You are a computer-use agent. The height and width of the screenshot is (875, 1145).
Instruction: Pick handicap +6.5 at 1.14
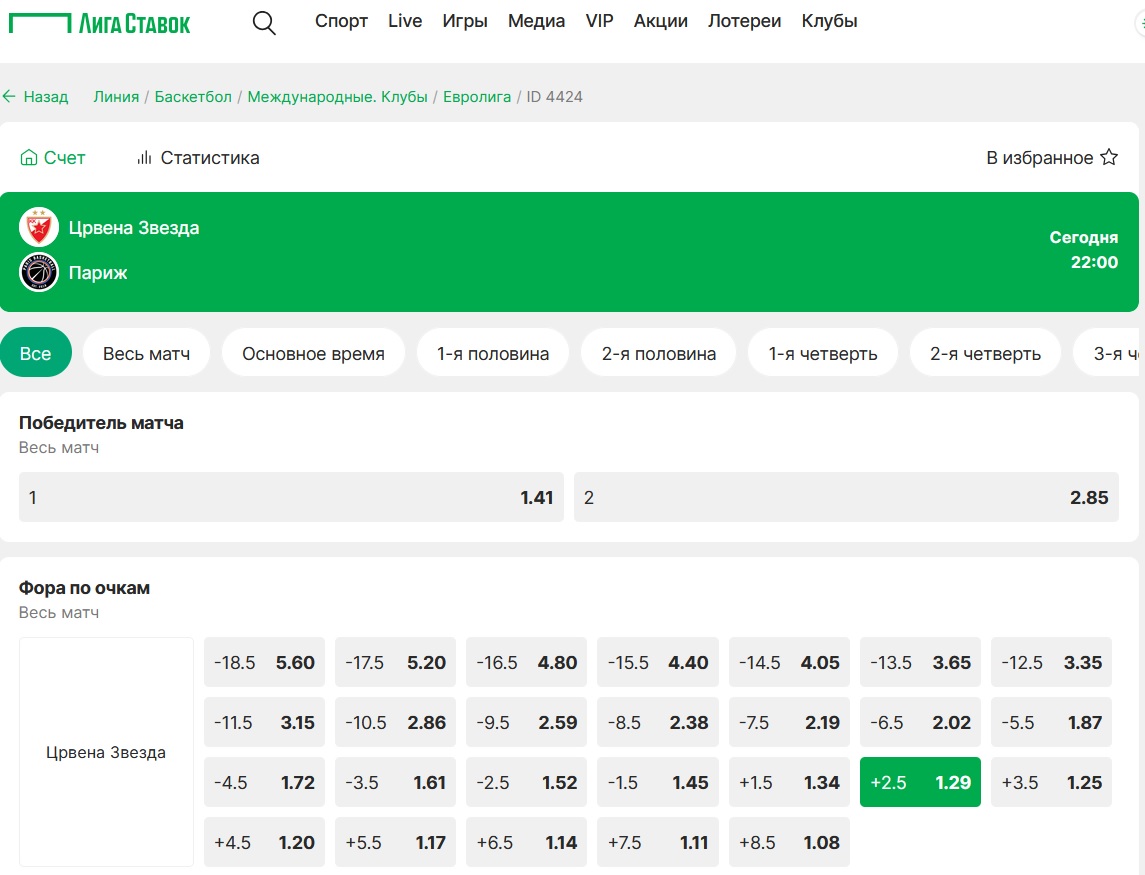(x=526, y=842)
